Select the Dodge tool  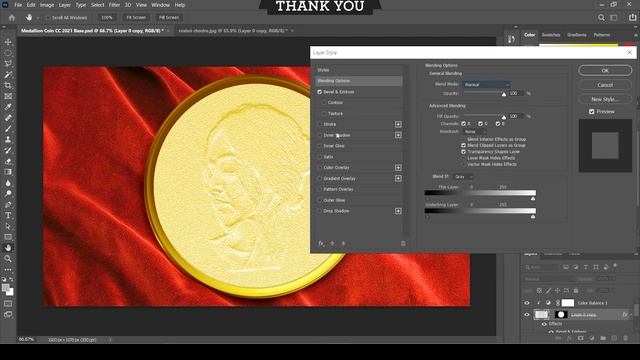[x=8, y=193]
